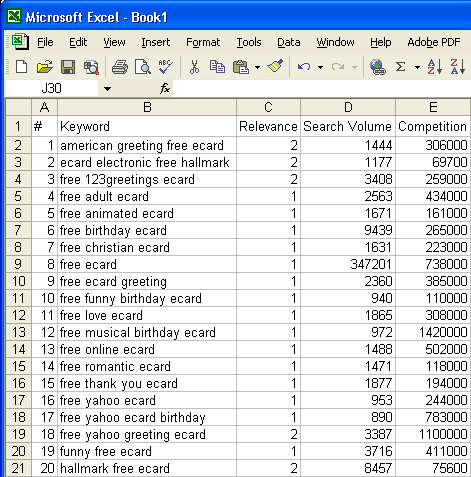This screenshot has width=471, height=477.
Task: Select column A header
Action: click(x=45, y=107)
